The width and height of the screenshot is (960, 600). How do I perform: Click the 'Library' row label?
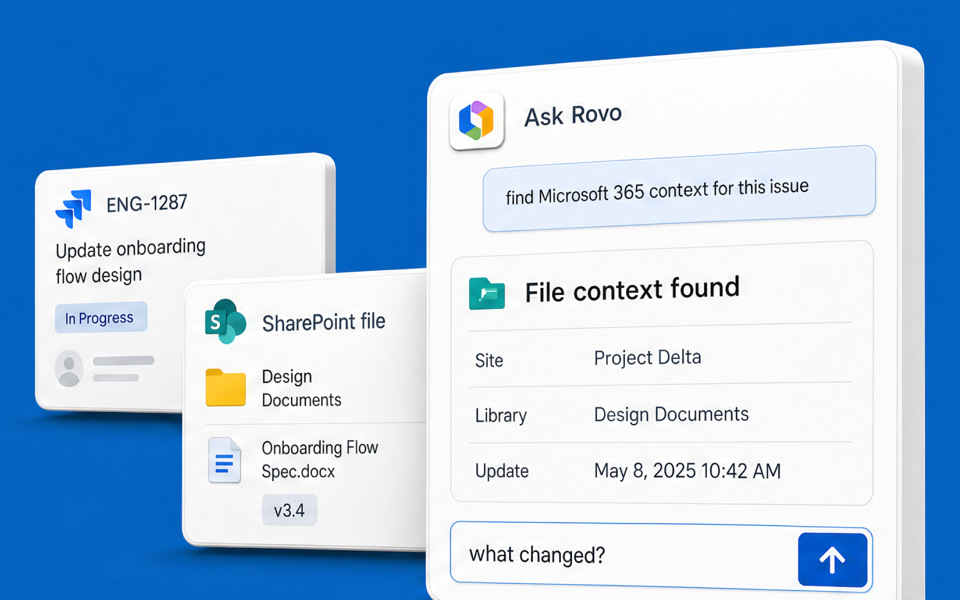click(501, 416)
